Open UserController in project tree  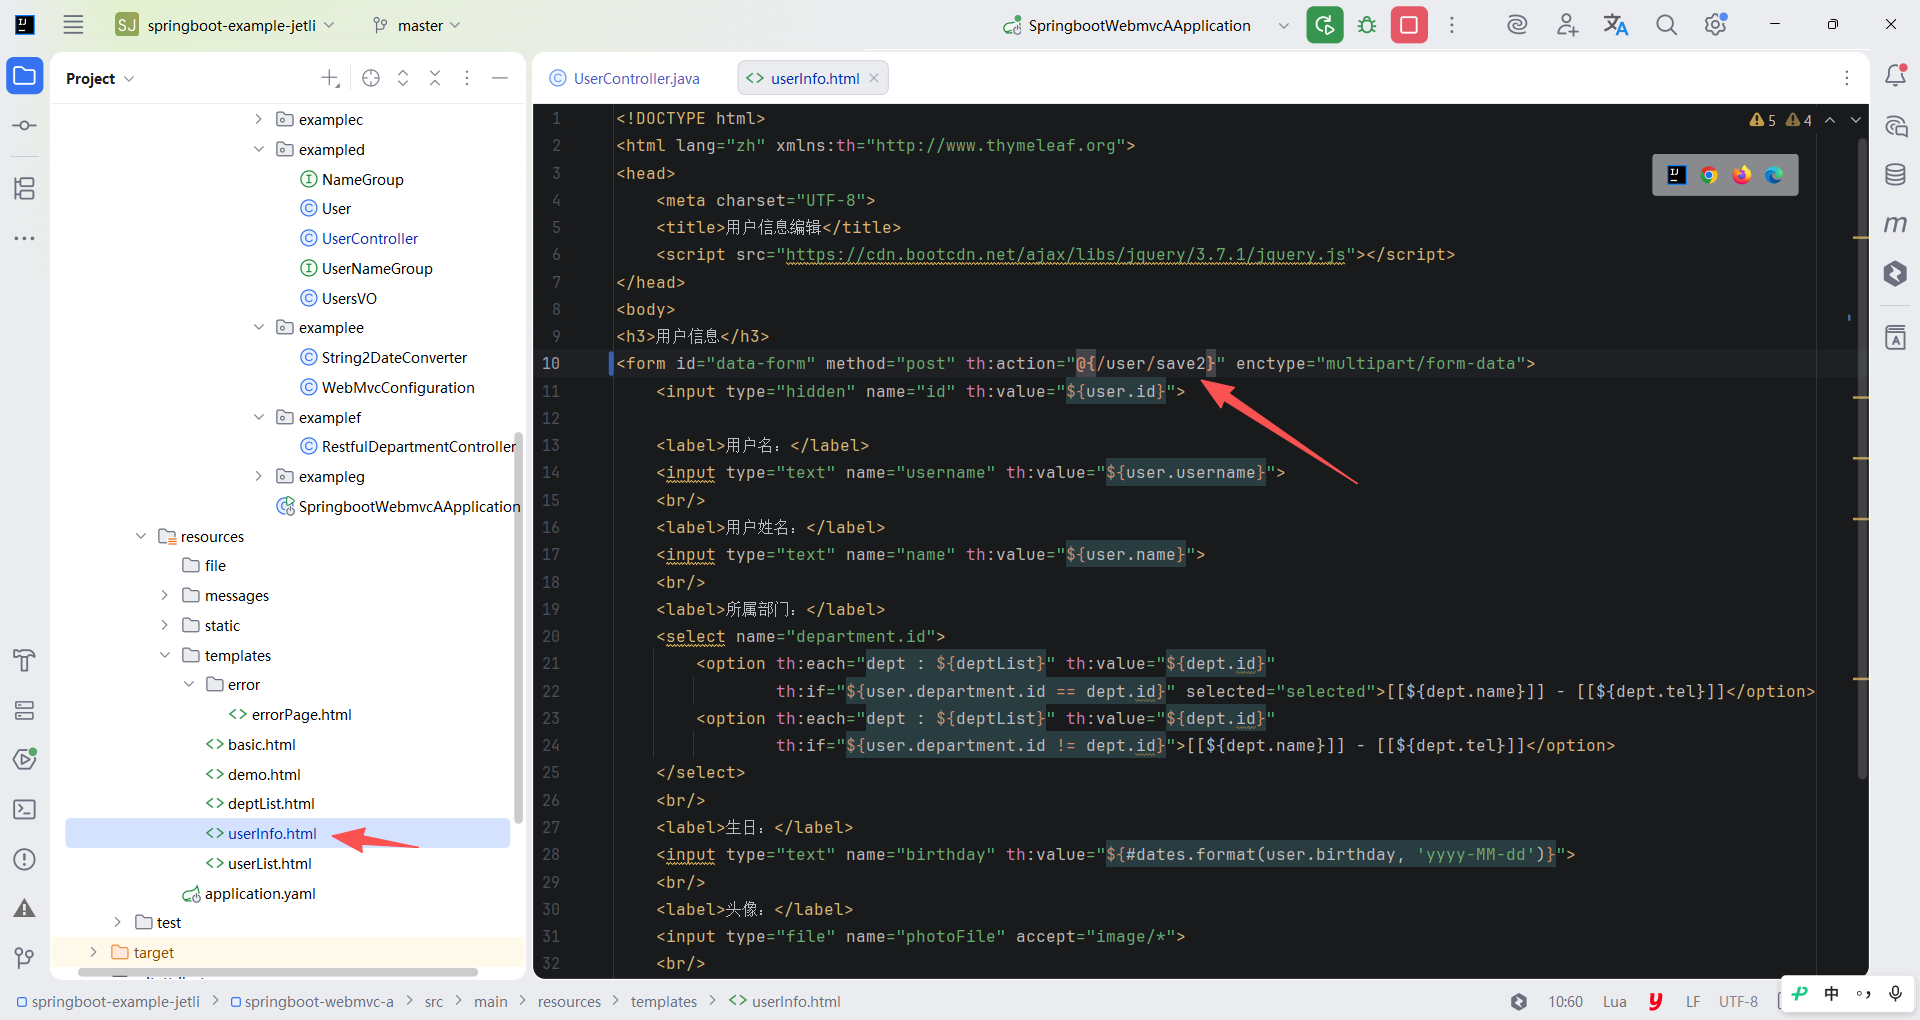(370, 238)
